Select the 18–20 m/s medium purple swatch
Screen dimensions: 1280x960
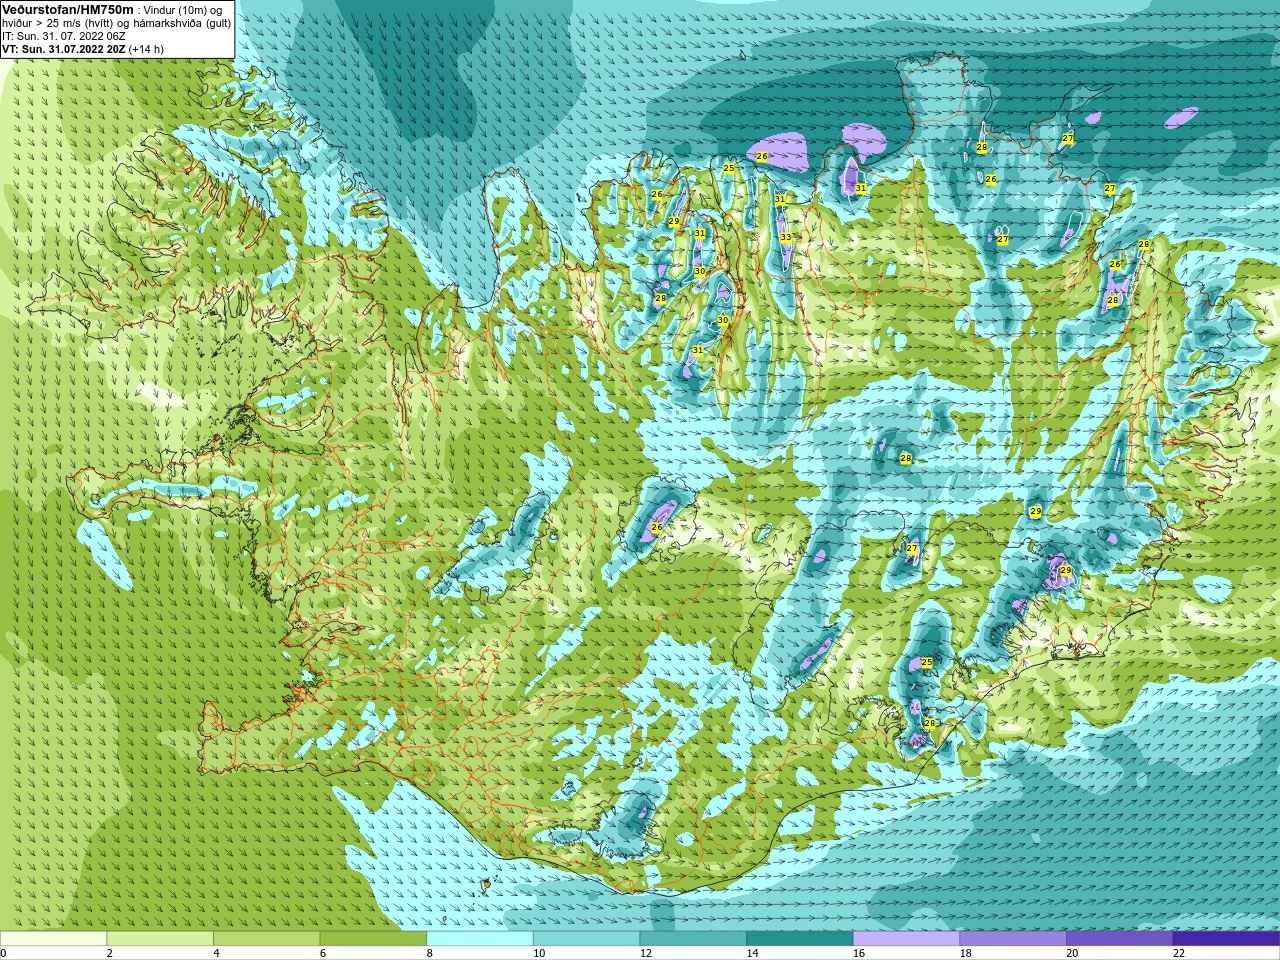tap(1013, 938)
